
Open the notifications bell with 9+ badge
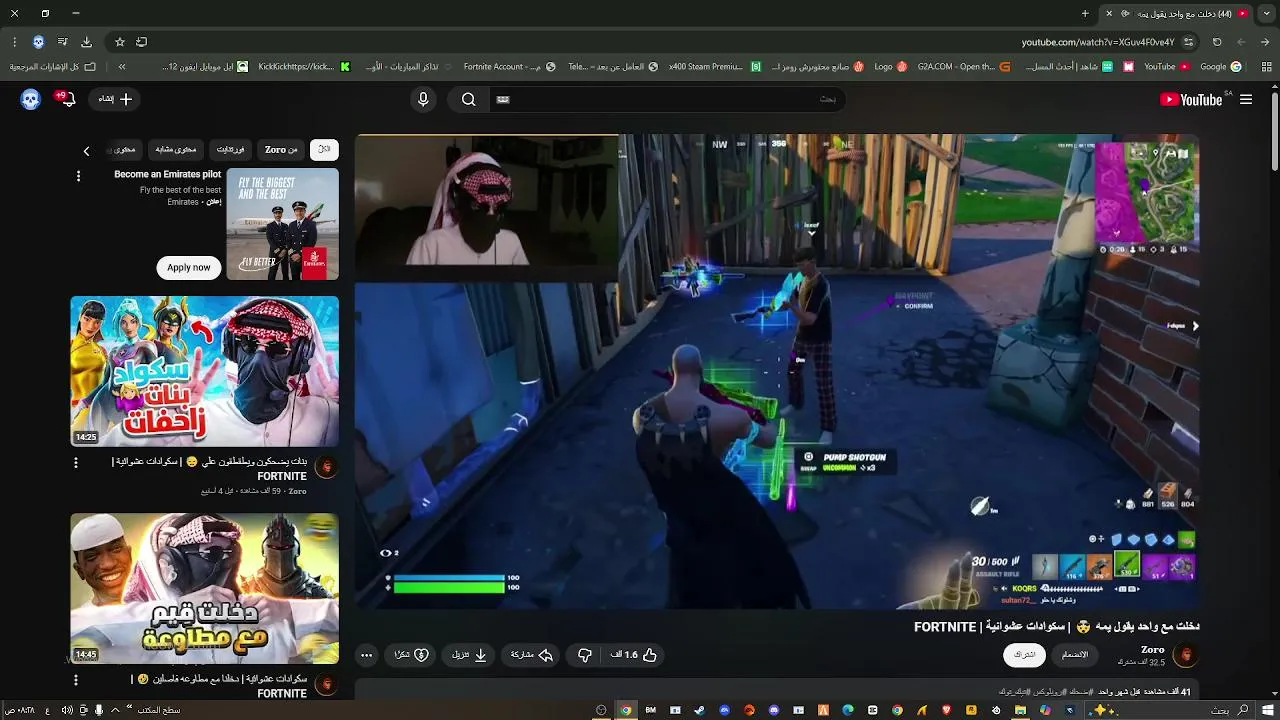tap(66, 99)
